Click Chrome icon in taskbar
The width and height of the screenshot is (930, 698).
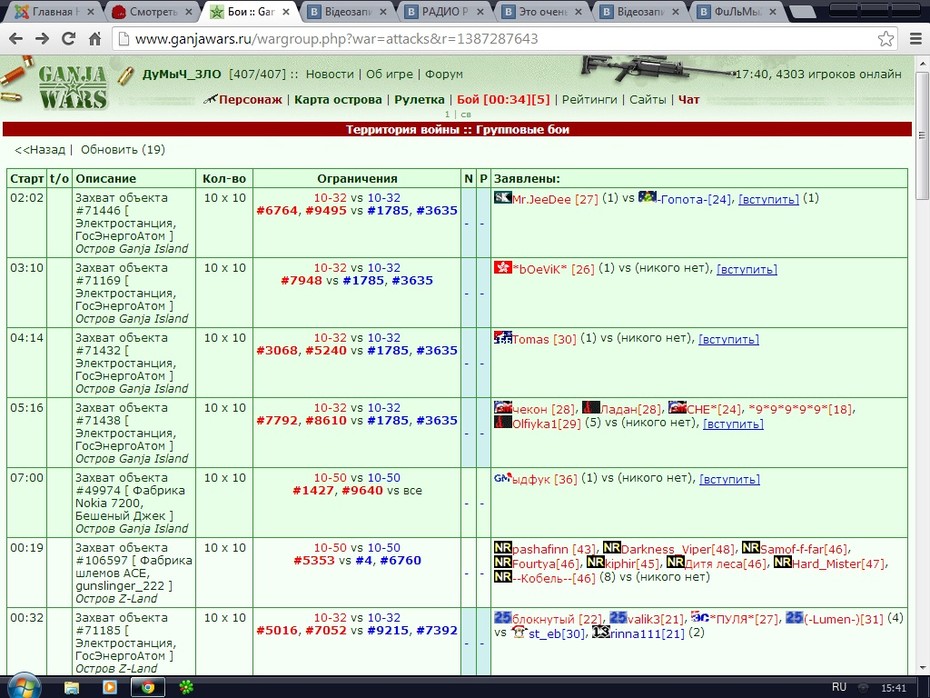tap(147, 687)
